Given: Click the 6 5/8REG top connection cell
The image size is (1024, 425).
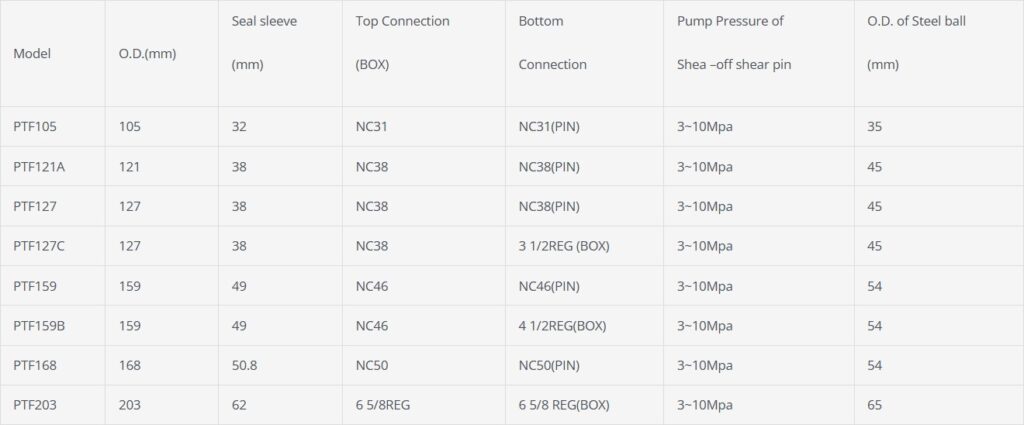Looking at the screenshot, I should (384, 405).
